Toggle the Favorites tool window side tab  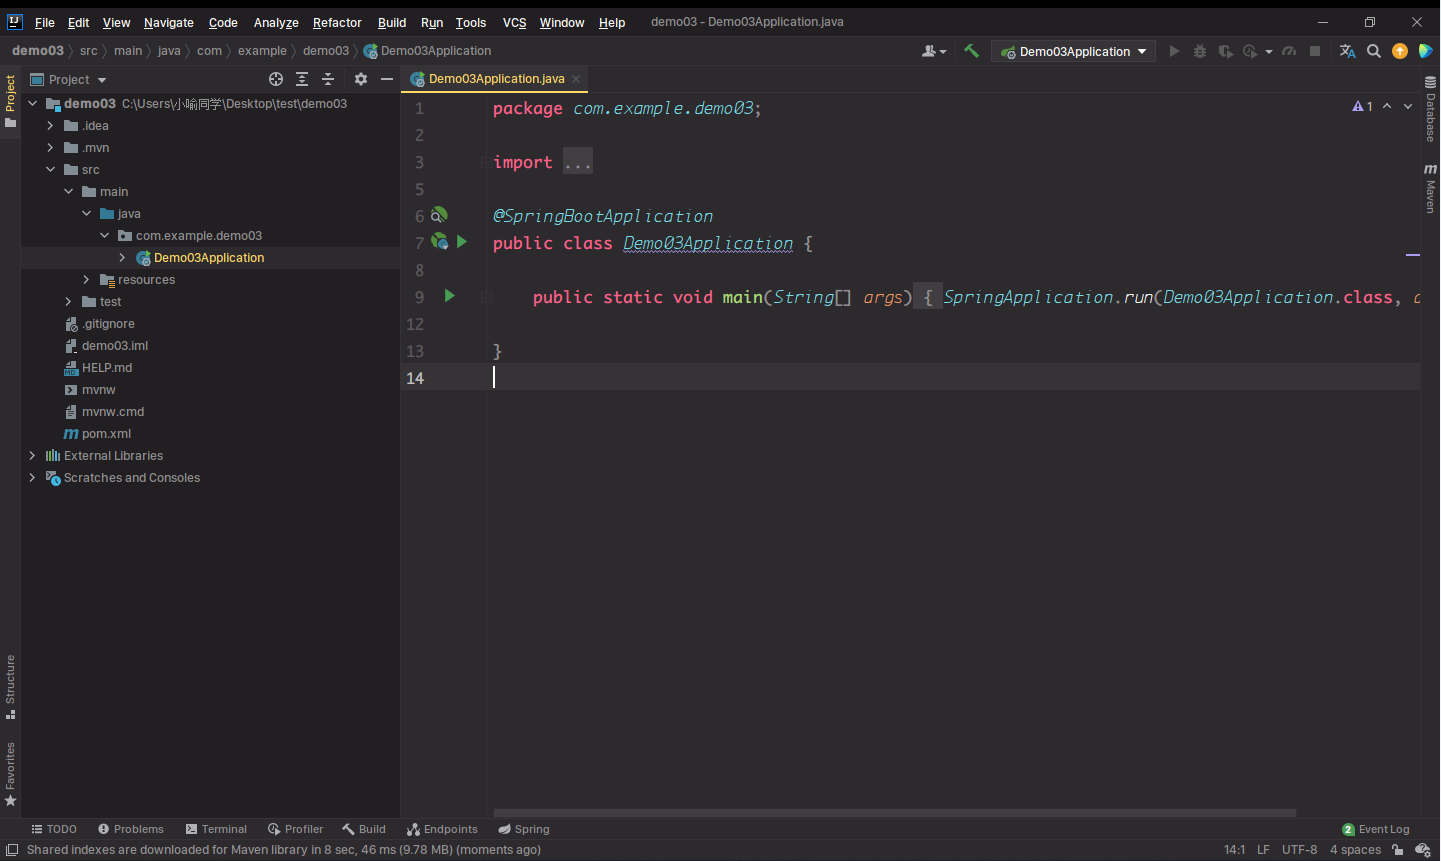[10, 774]
